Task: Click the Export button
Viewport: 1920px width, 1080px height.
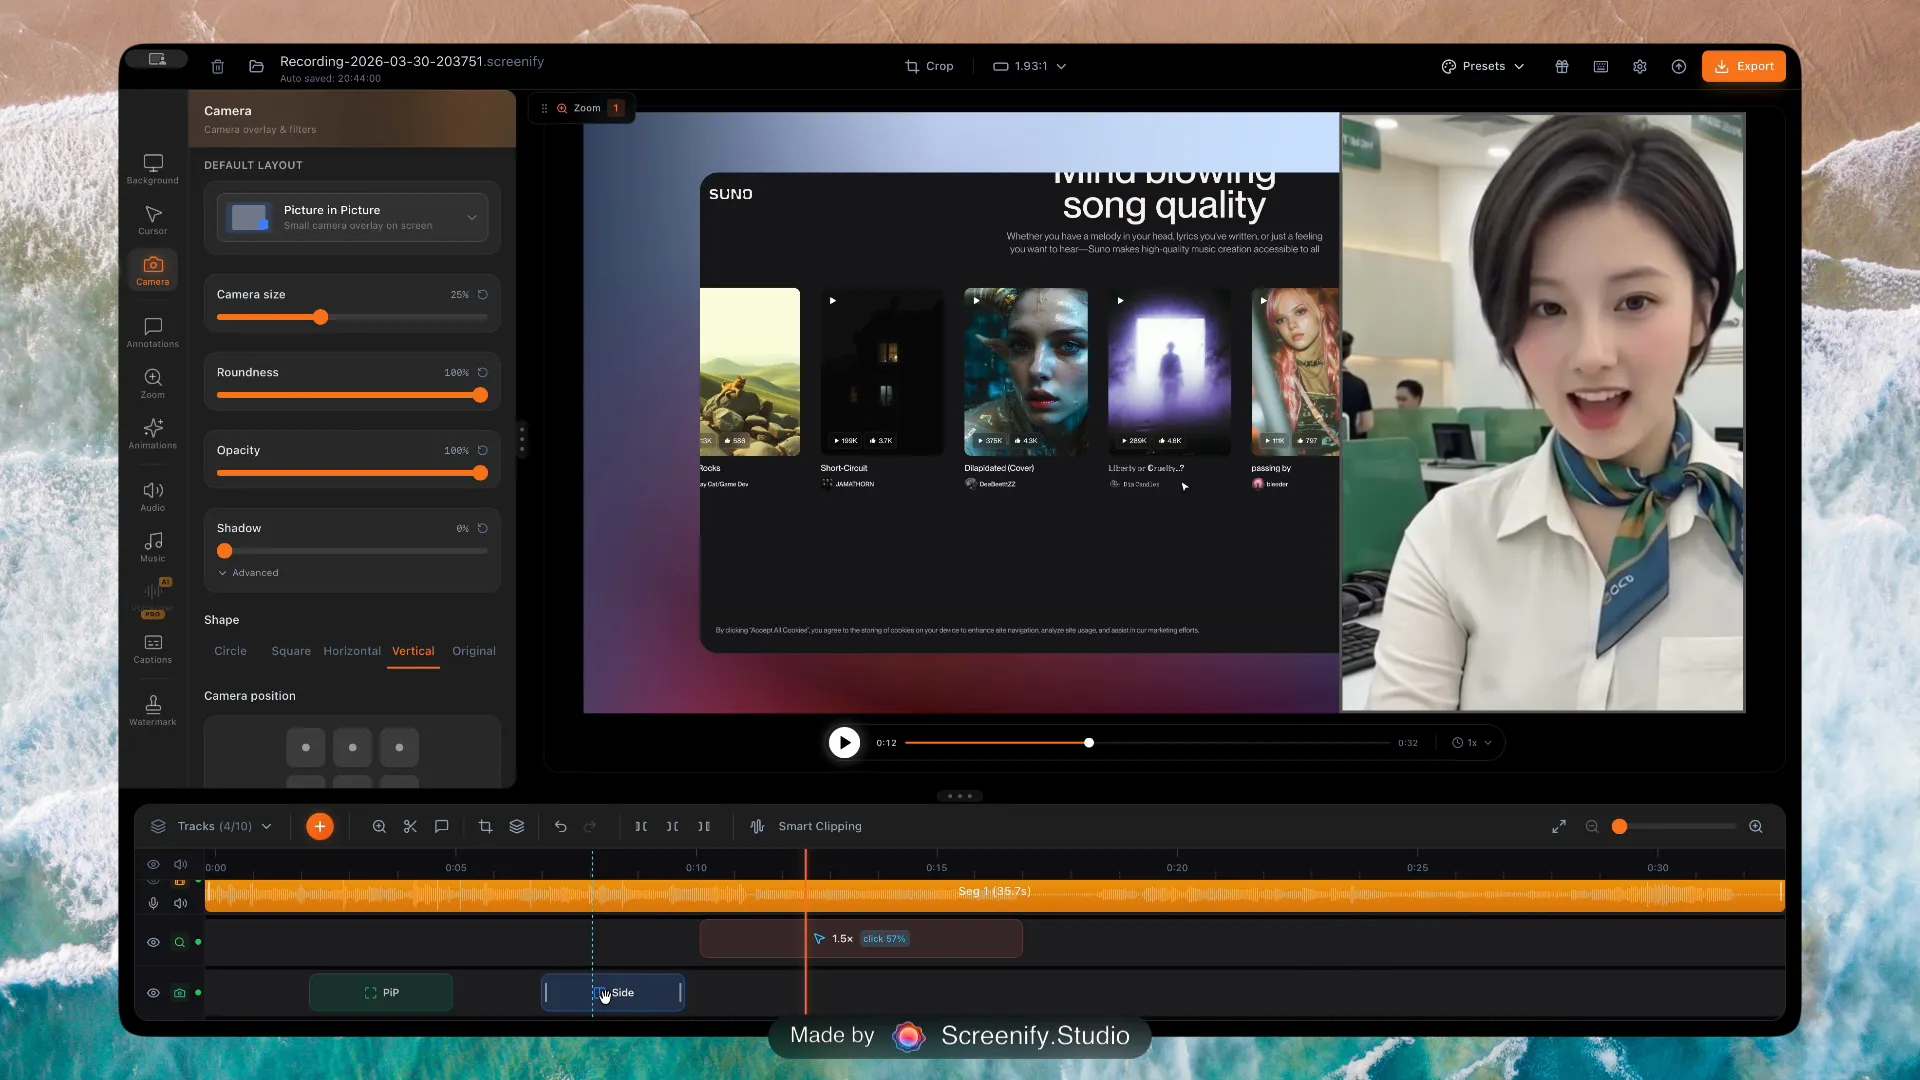Action: (x=1743, y=66)
